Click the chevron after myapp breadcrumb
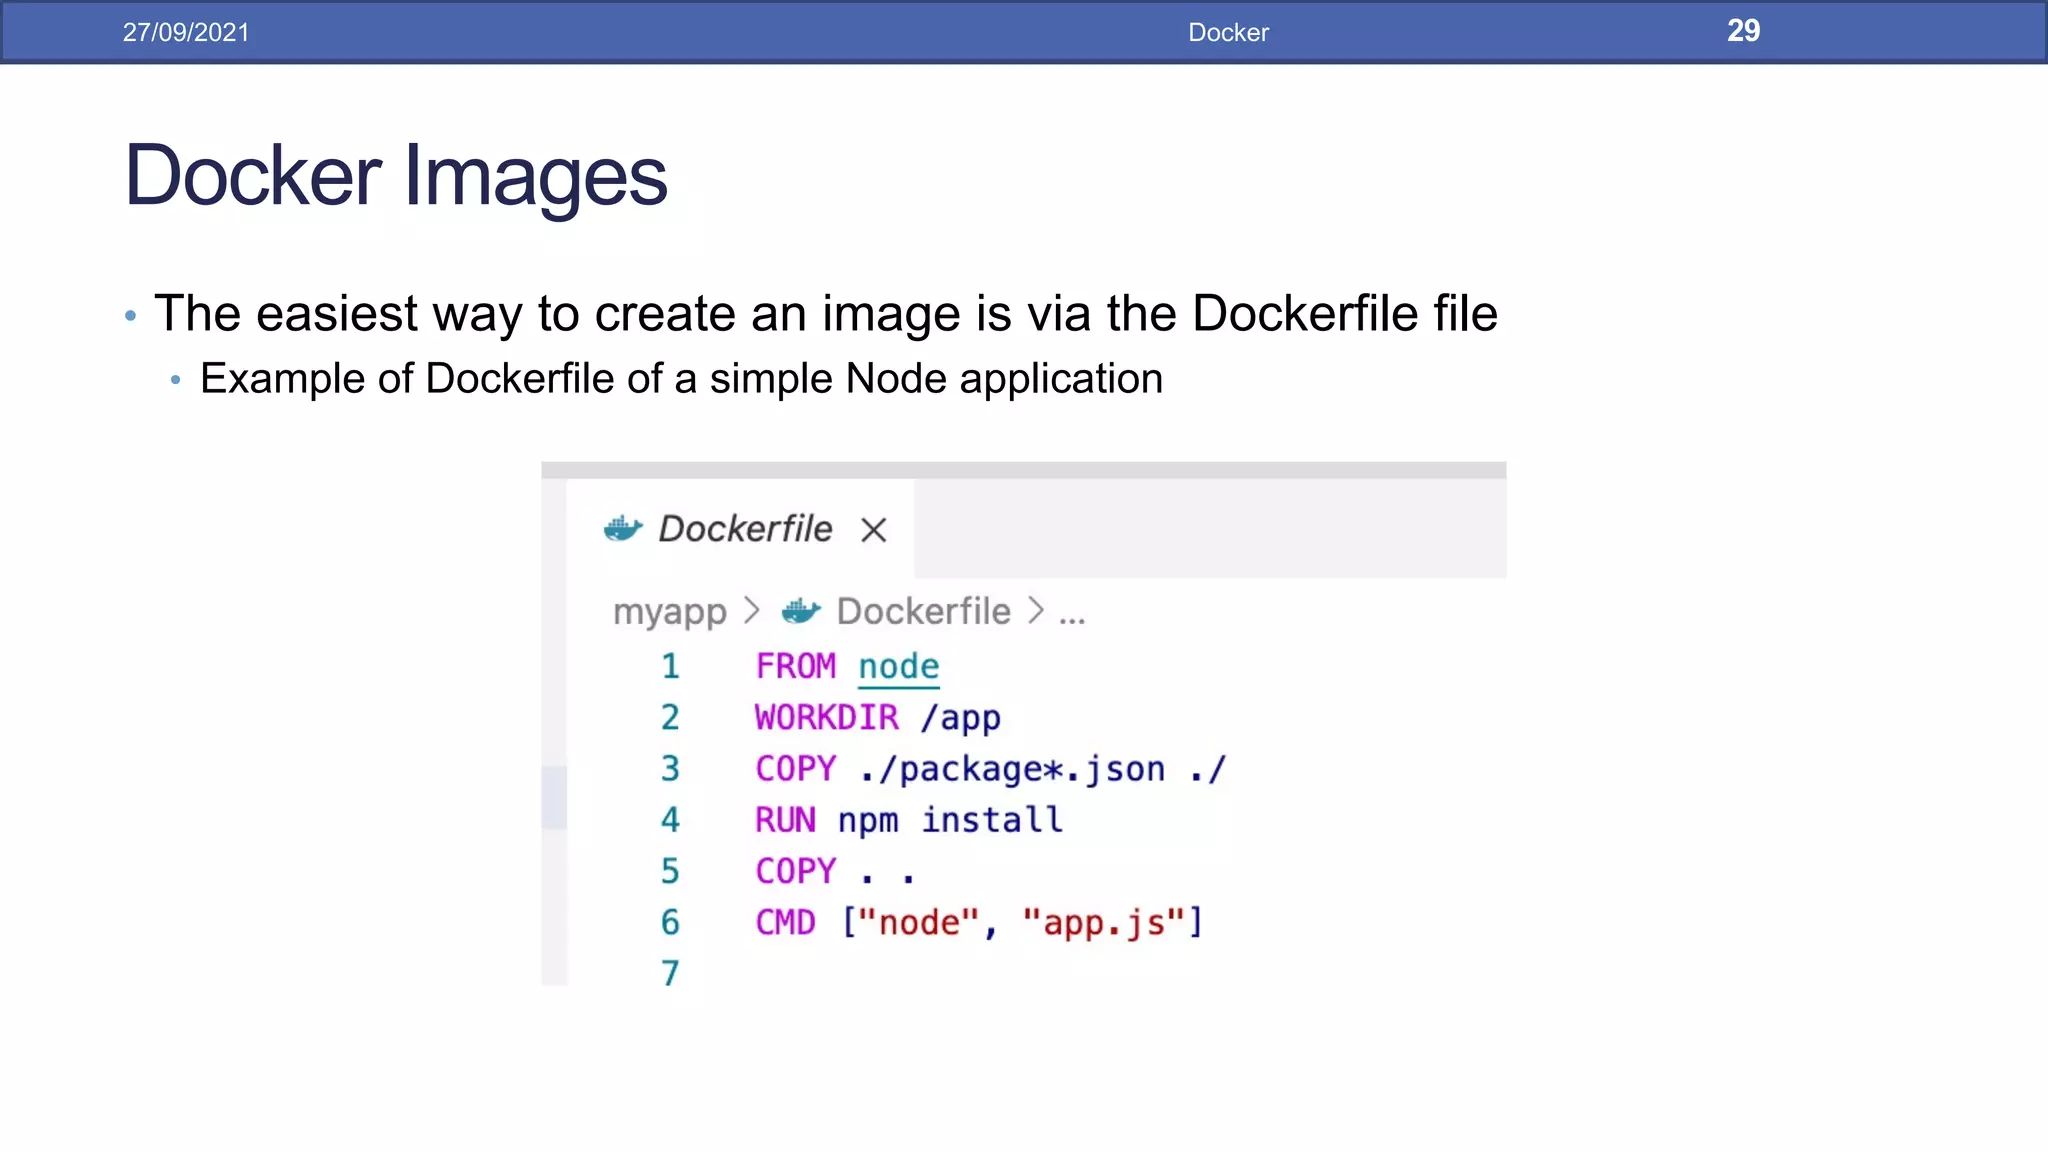This screenshot has width=2048, height=1152. 752,611
